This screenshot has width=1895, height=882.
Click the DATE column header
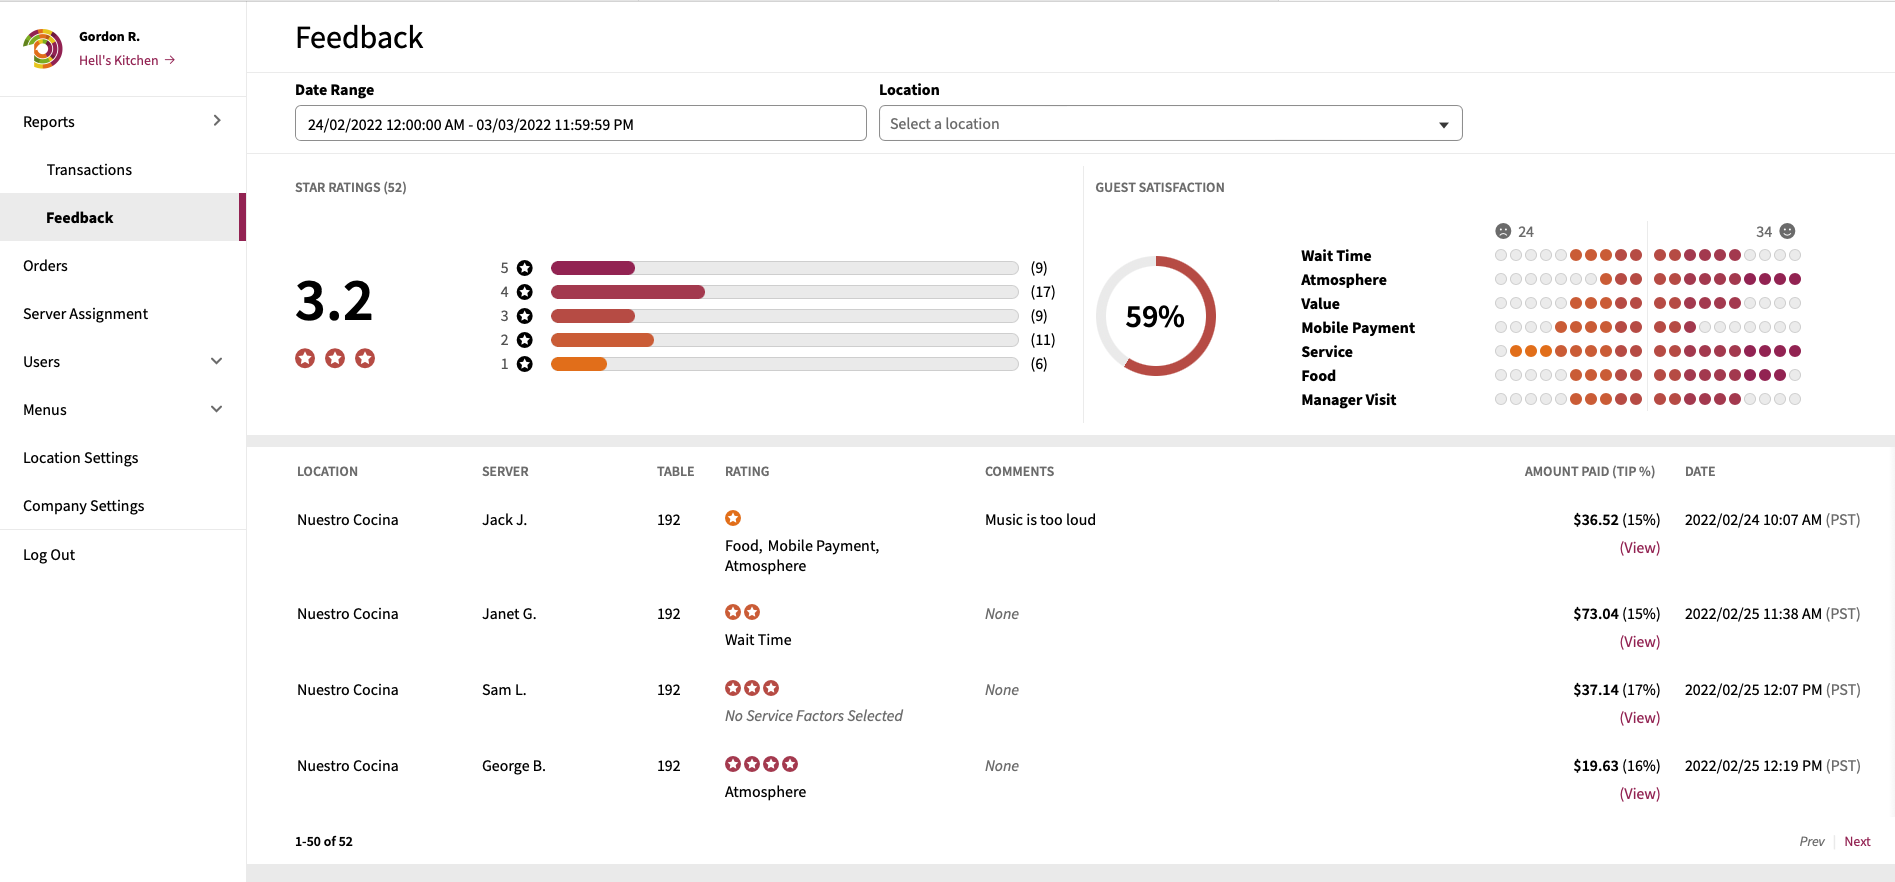coord(1700,471)
